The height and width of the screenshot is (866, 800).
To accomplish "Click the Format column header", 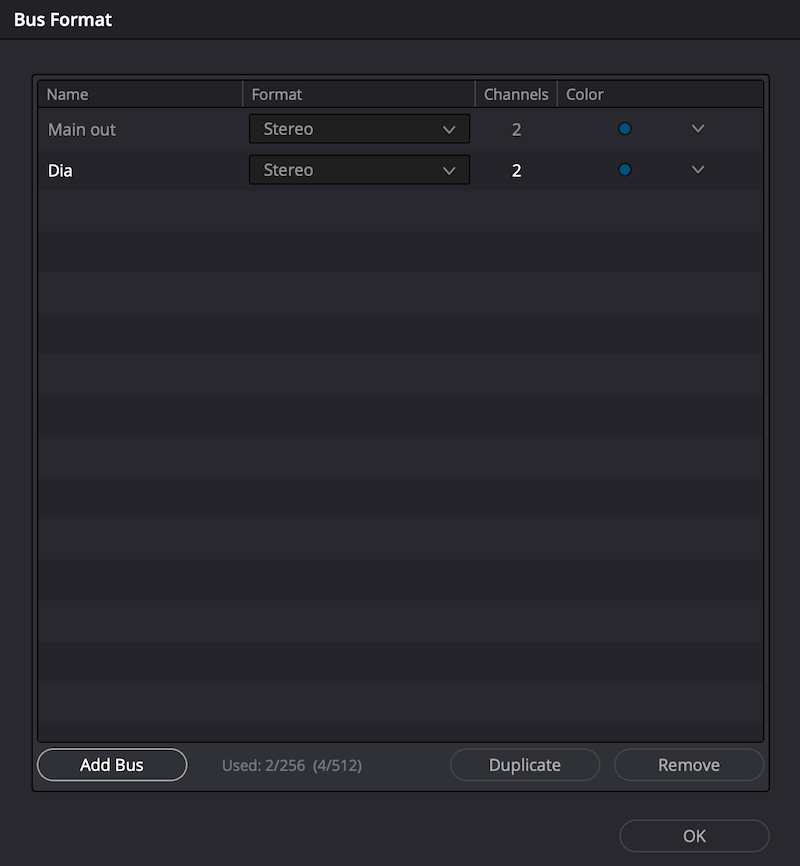I will [277, 94].
